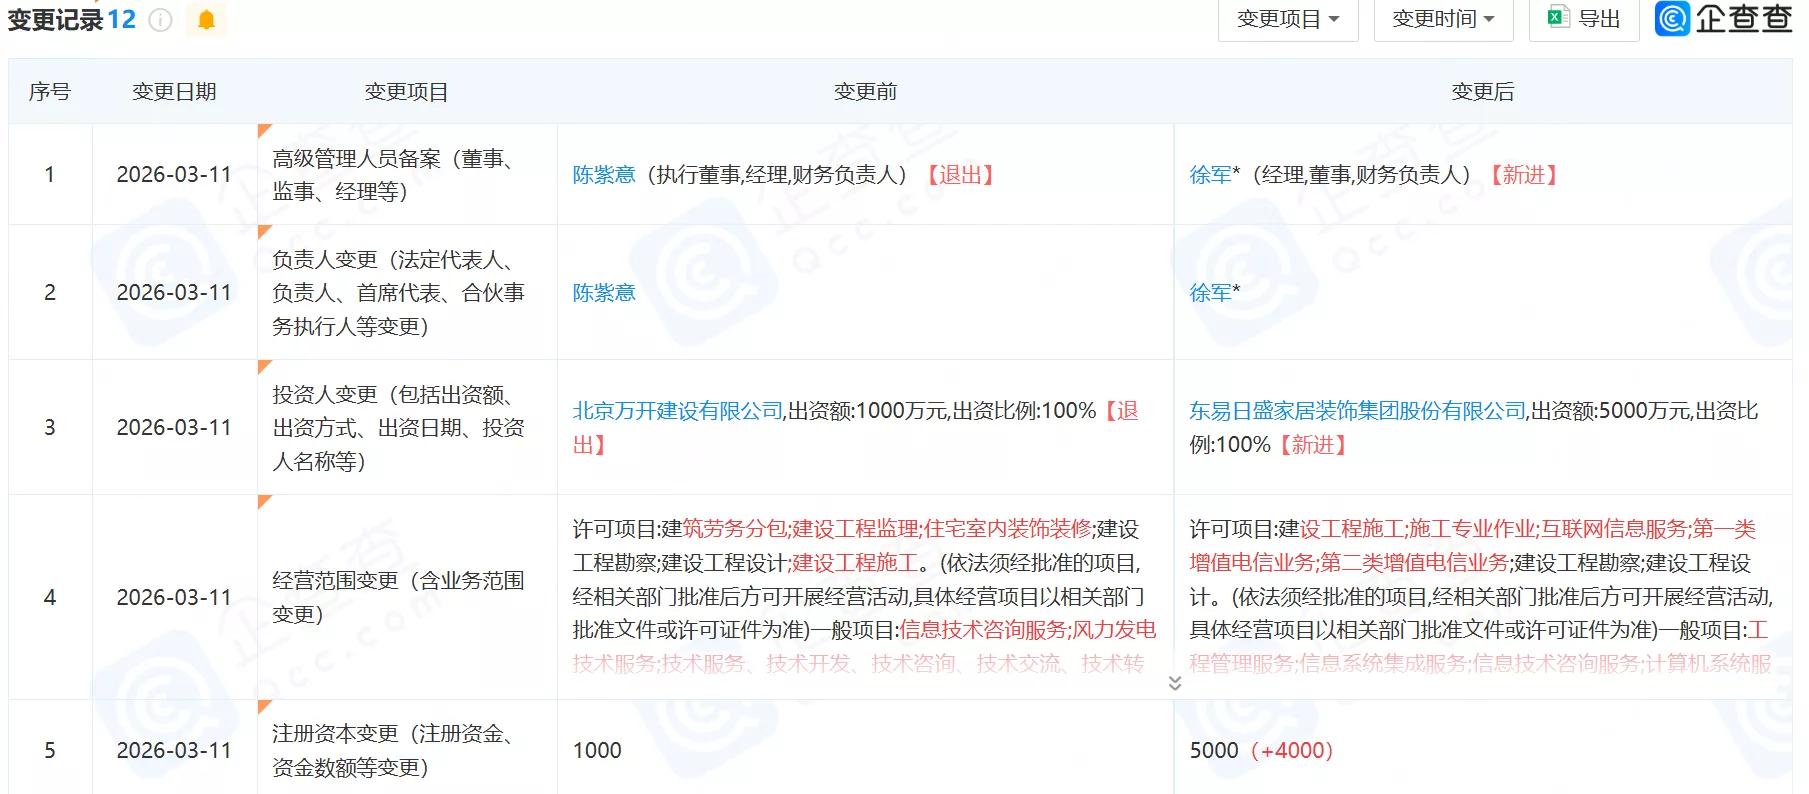Click date 2026-03-11 in row 3
Screen dimensions: 1809x794
click(174, 428)
